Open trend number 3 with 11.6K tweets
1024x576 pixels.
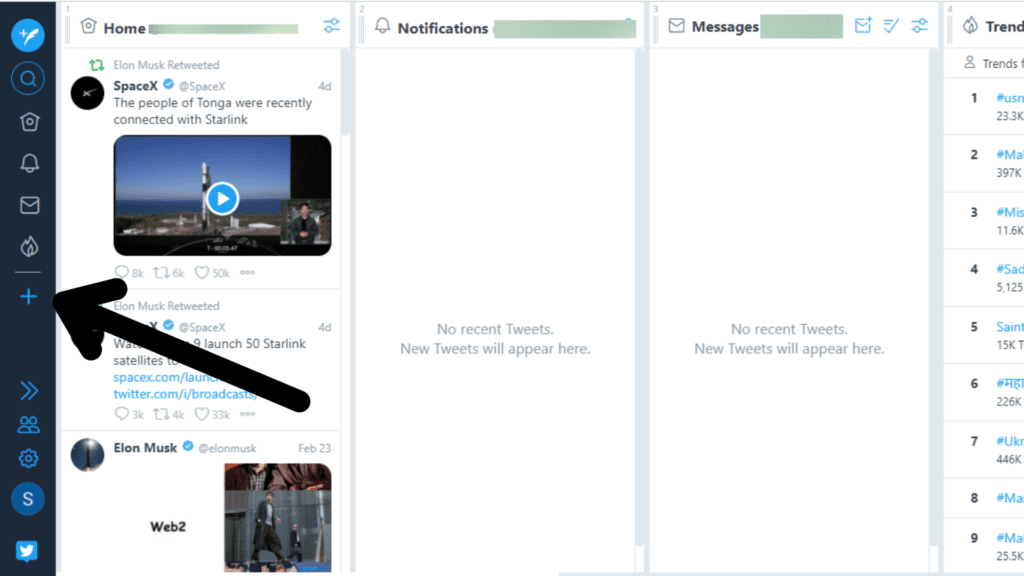click(1010, 212)
